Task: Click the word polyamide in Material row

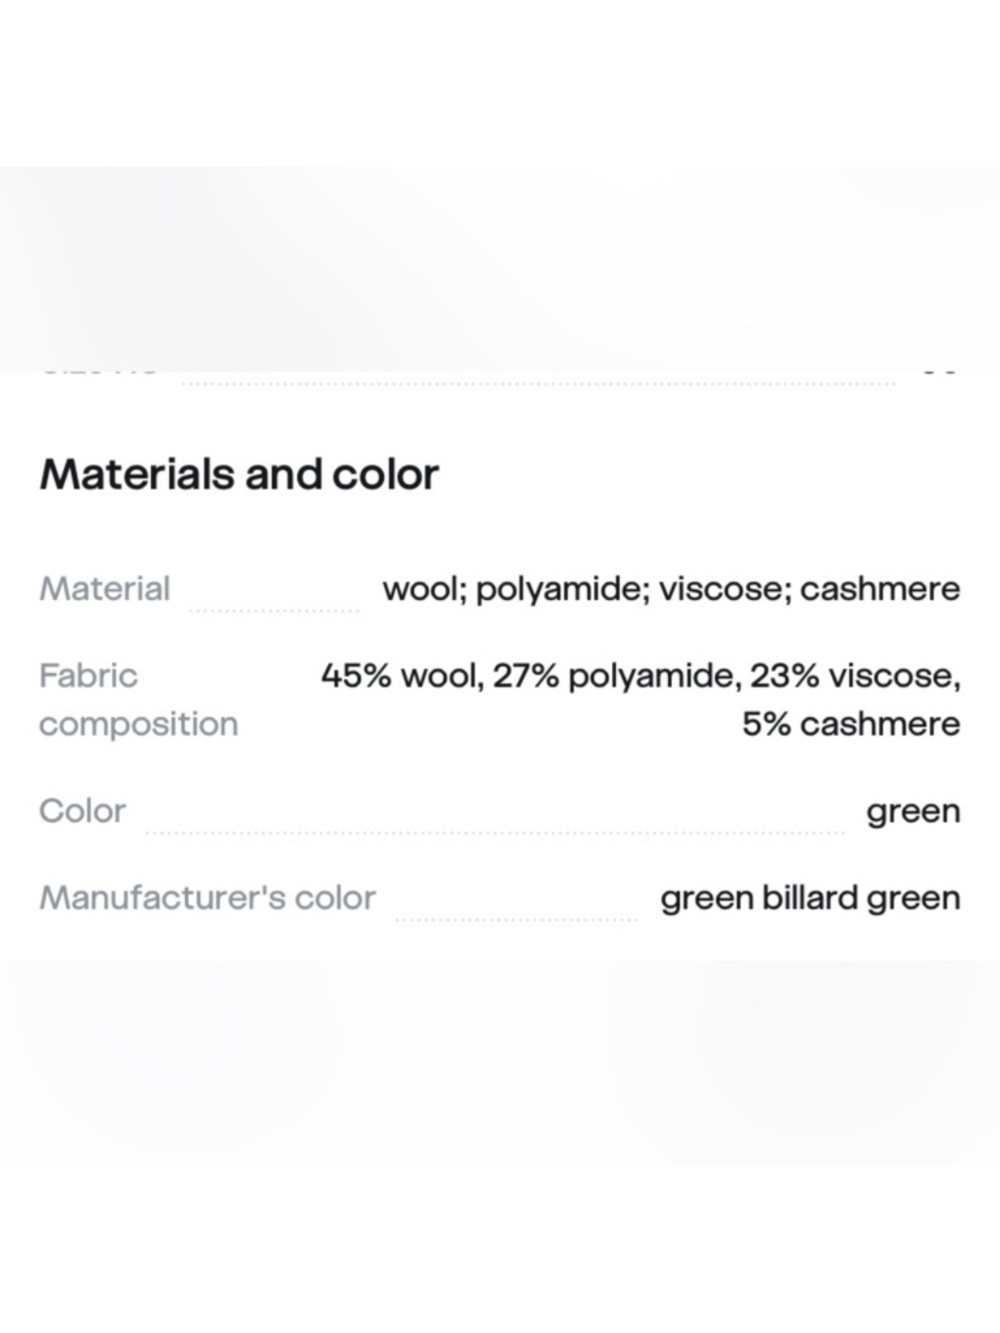Action: tap(562, 590)
